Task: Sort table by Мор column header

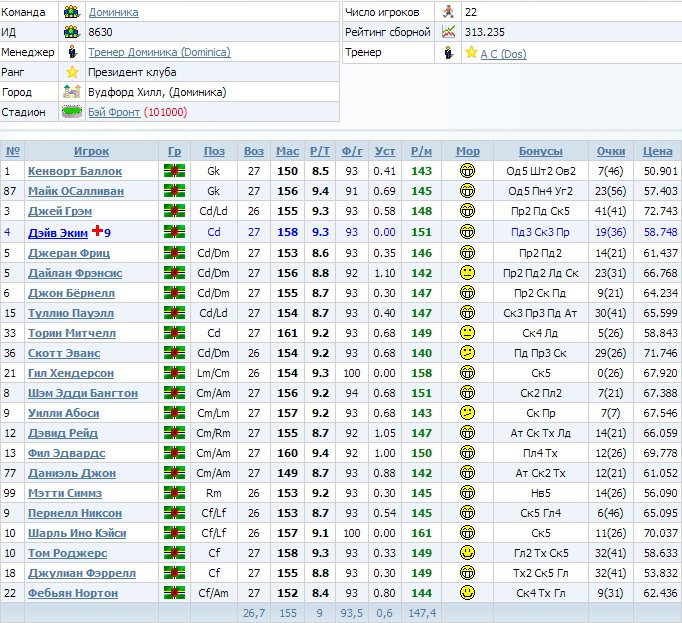Action: (468, 151)
